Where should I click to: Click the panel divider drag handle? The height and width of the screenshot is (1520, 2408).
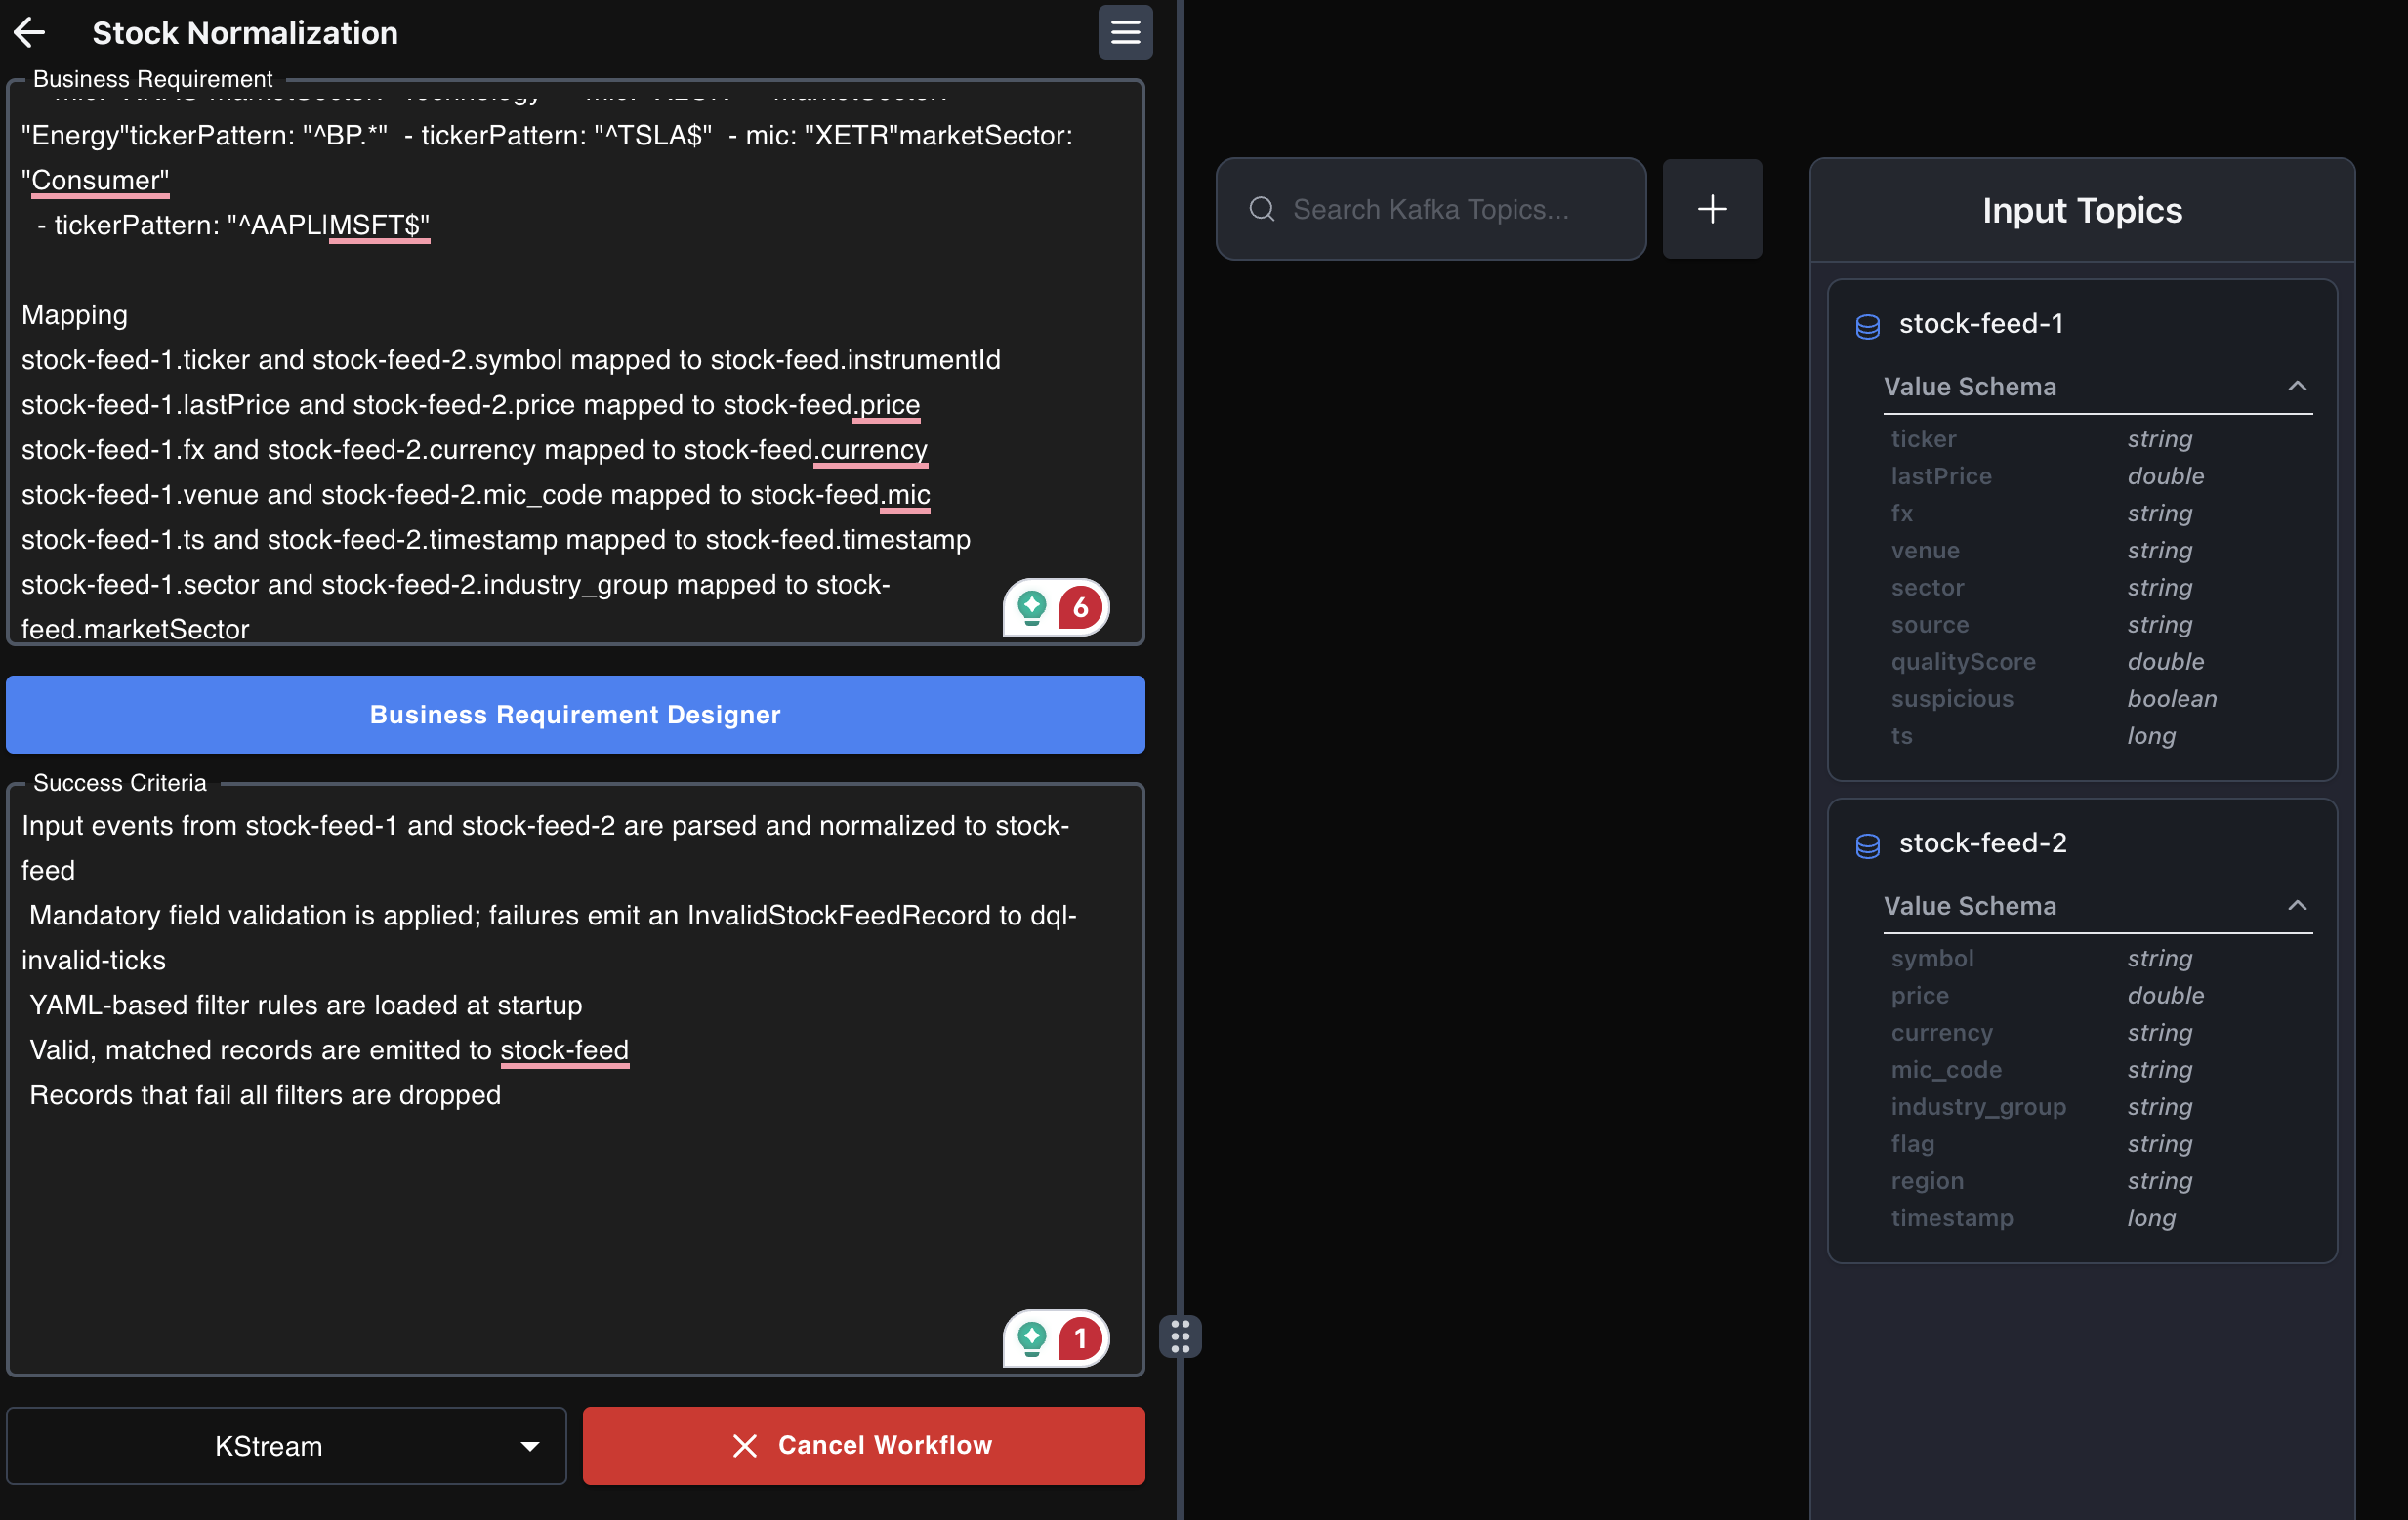tap(1180, 1336)
